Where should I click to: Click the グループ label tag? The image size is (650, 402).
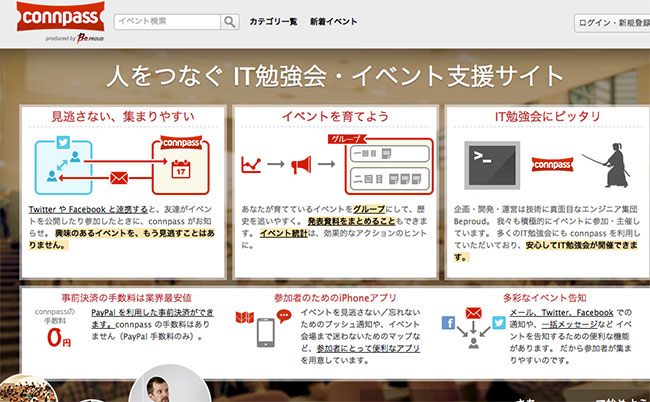[347, 139]
